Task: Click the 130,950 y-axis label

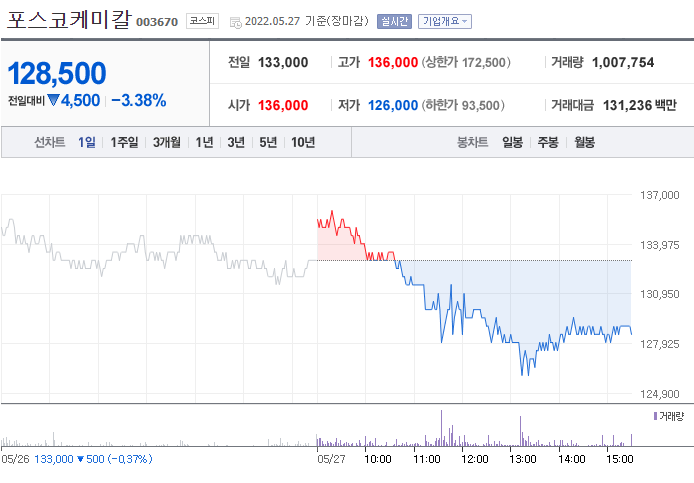Action: (x=659, y=294)
